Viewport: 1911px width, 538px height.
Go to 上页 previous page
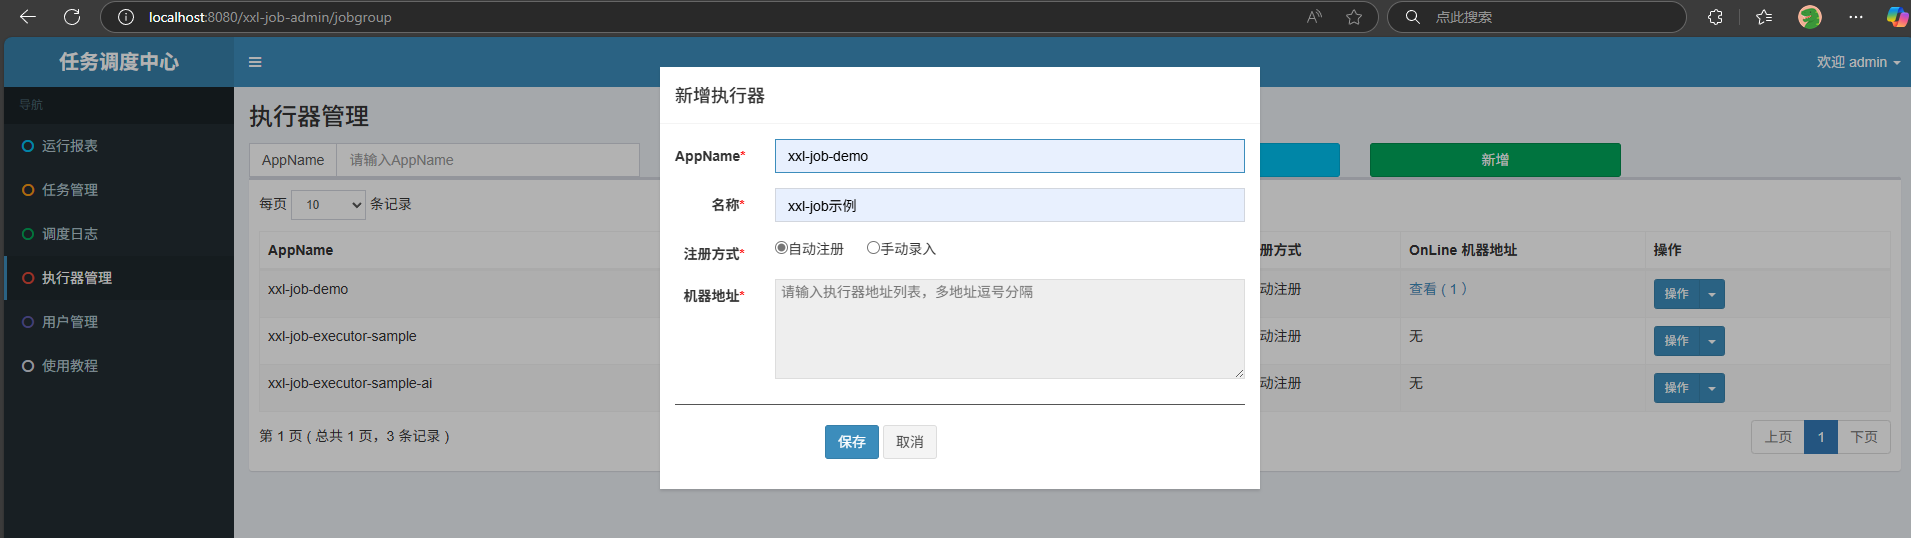(1778, 437)
